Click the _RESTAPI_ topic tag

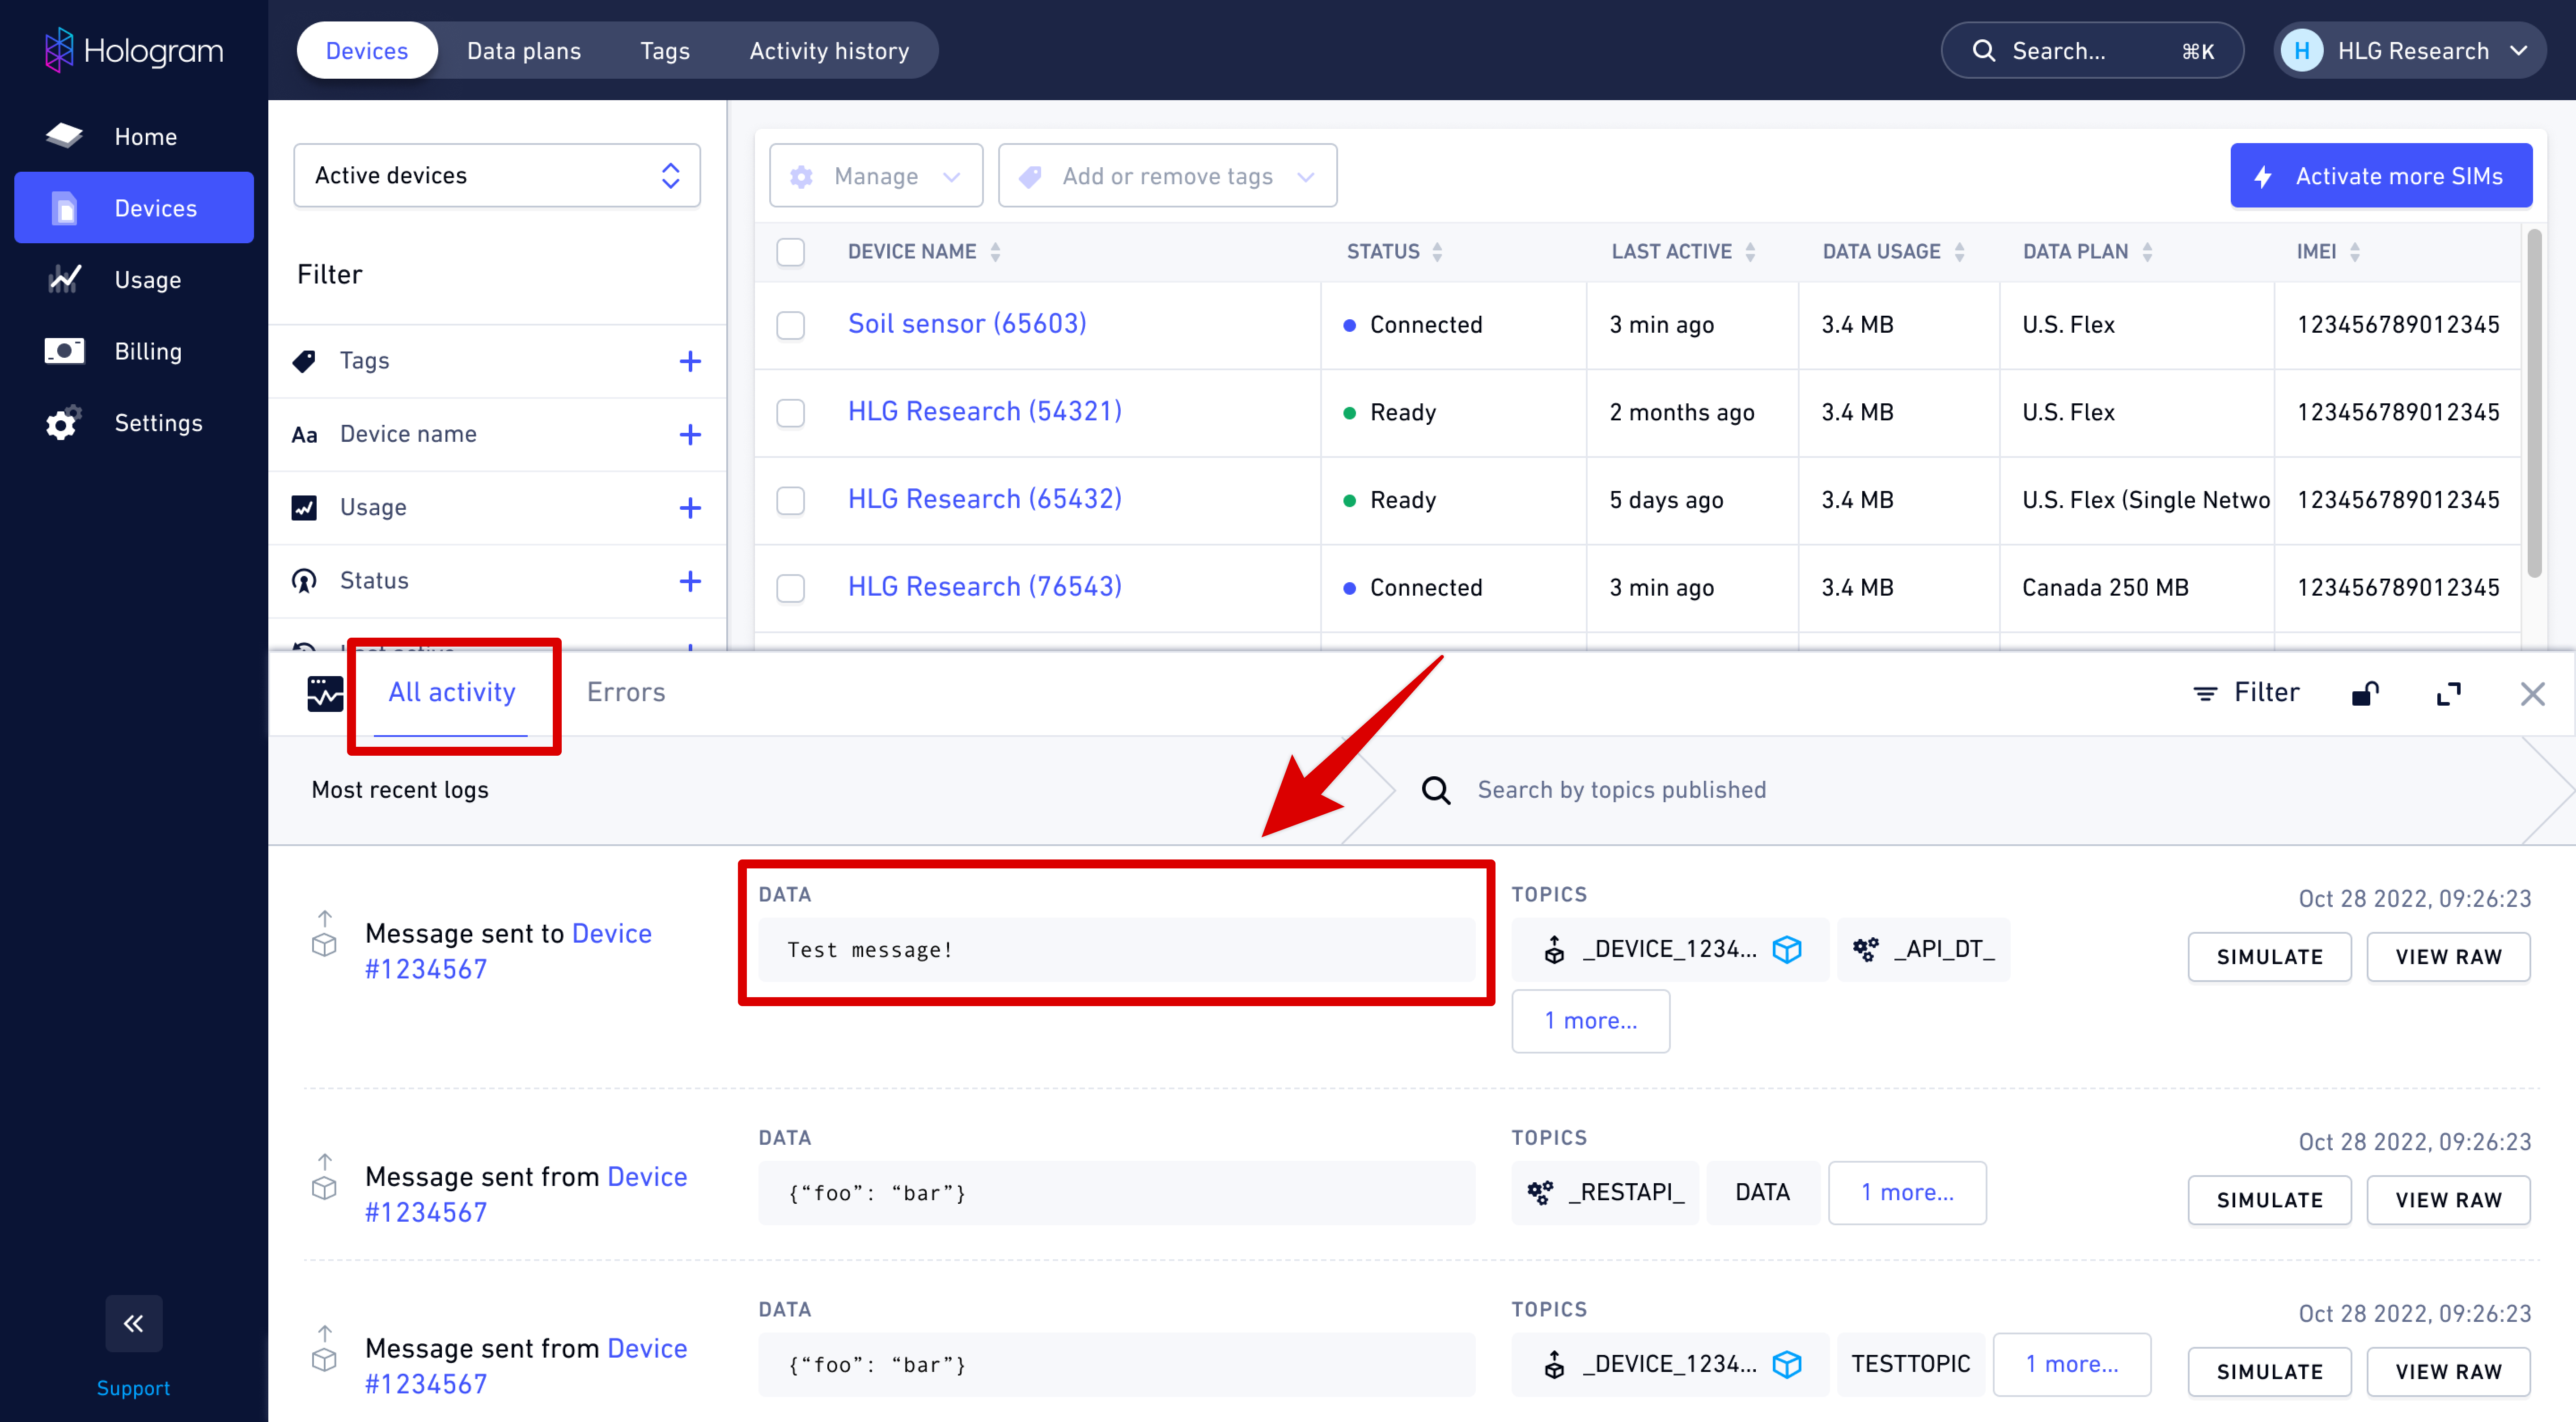click(1606, 1192)
